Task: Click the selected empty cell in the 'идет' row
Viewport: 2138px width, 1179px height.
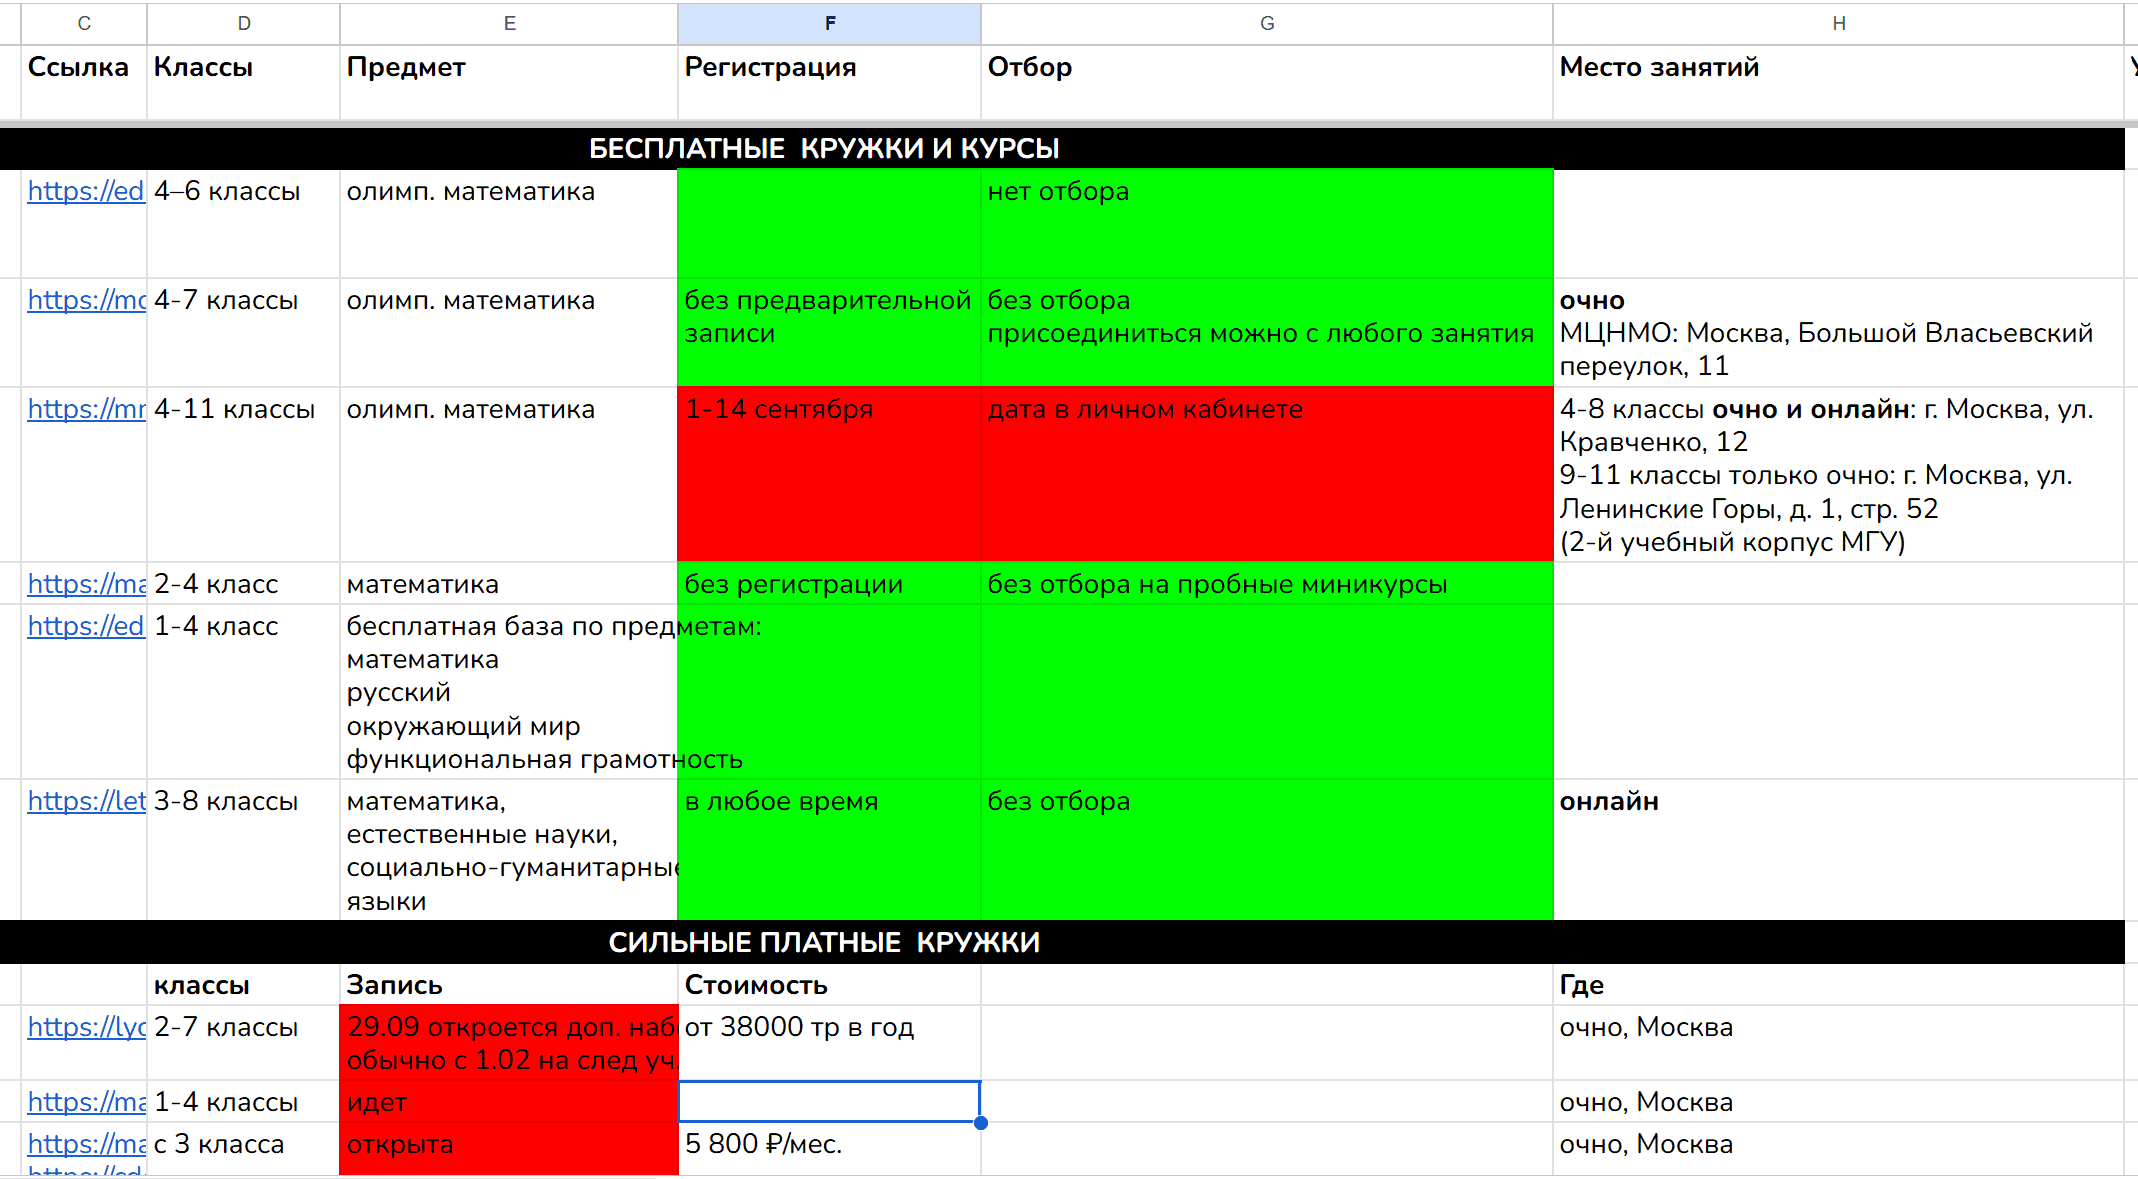Action: (830, 1101)
